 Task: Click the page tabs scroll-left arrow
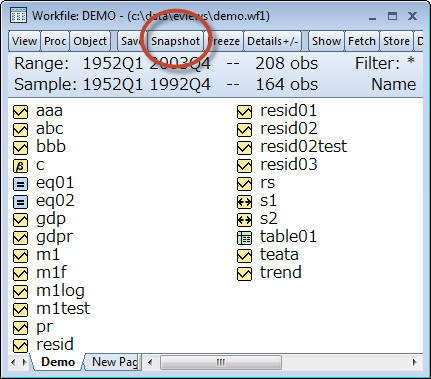click(13, 362)
